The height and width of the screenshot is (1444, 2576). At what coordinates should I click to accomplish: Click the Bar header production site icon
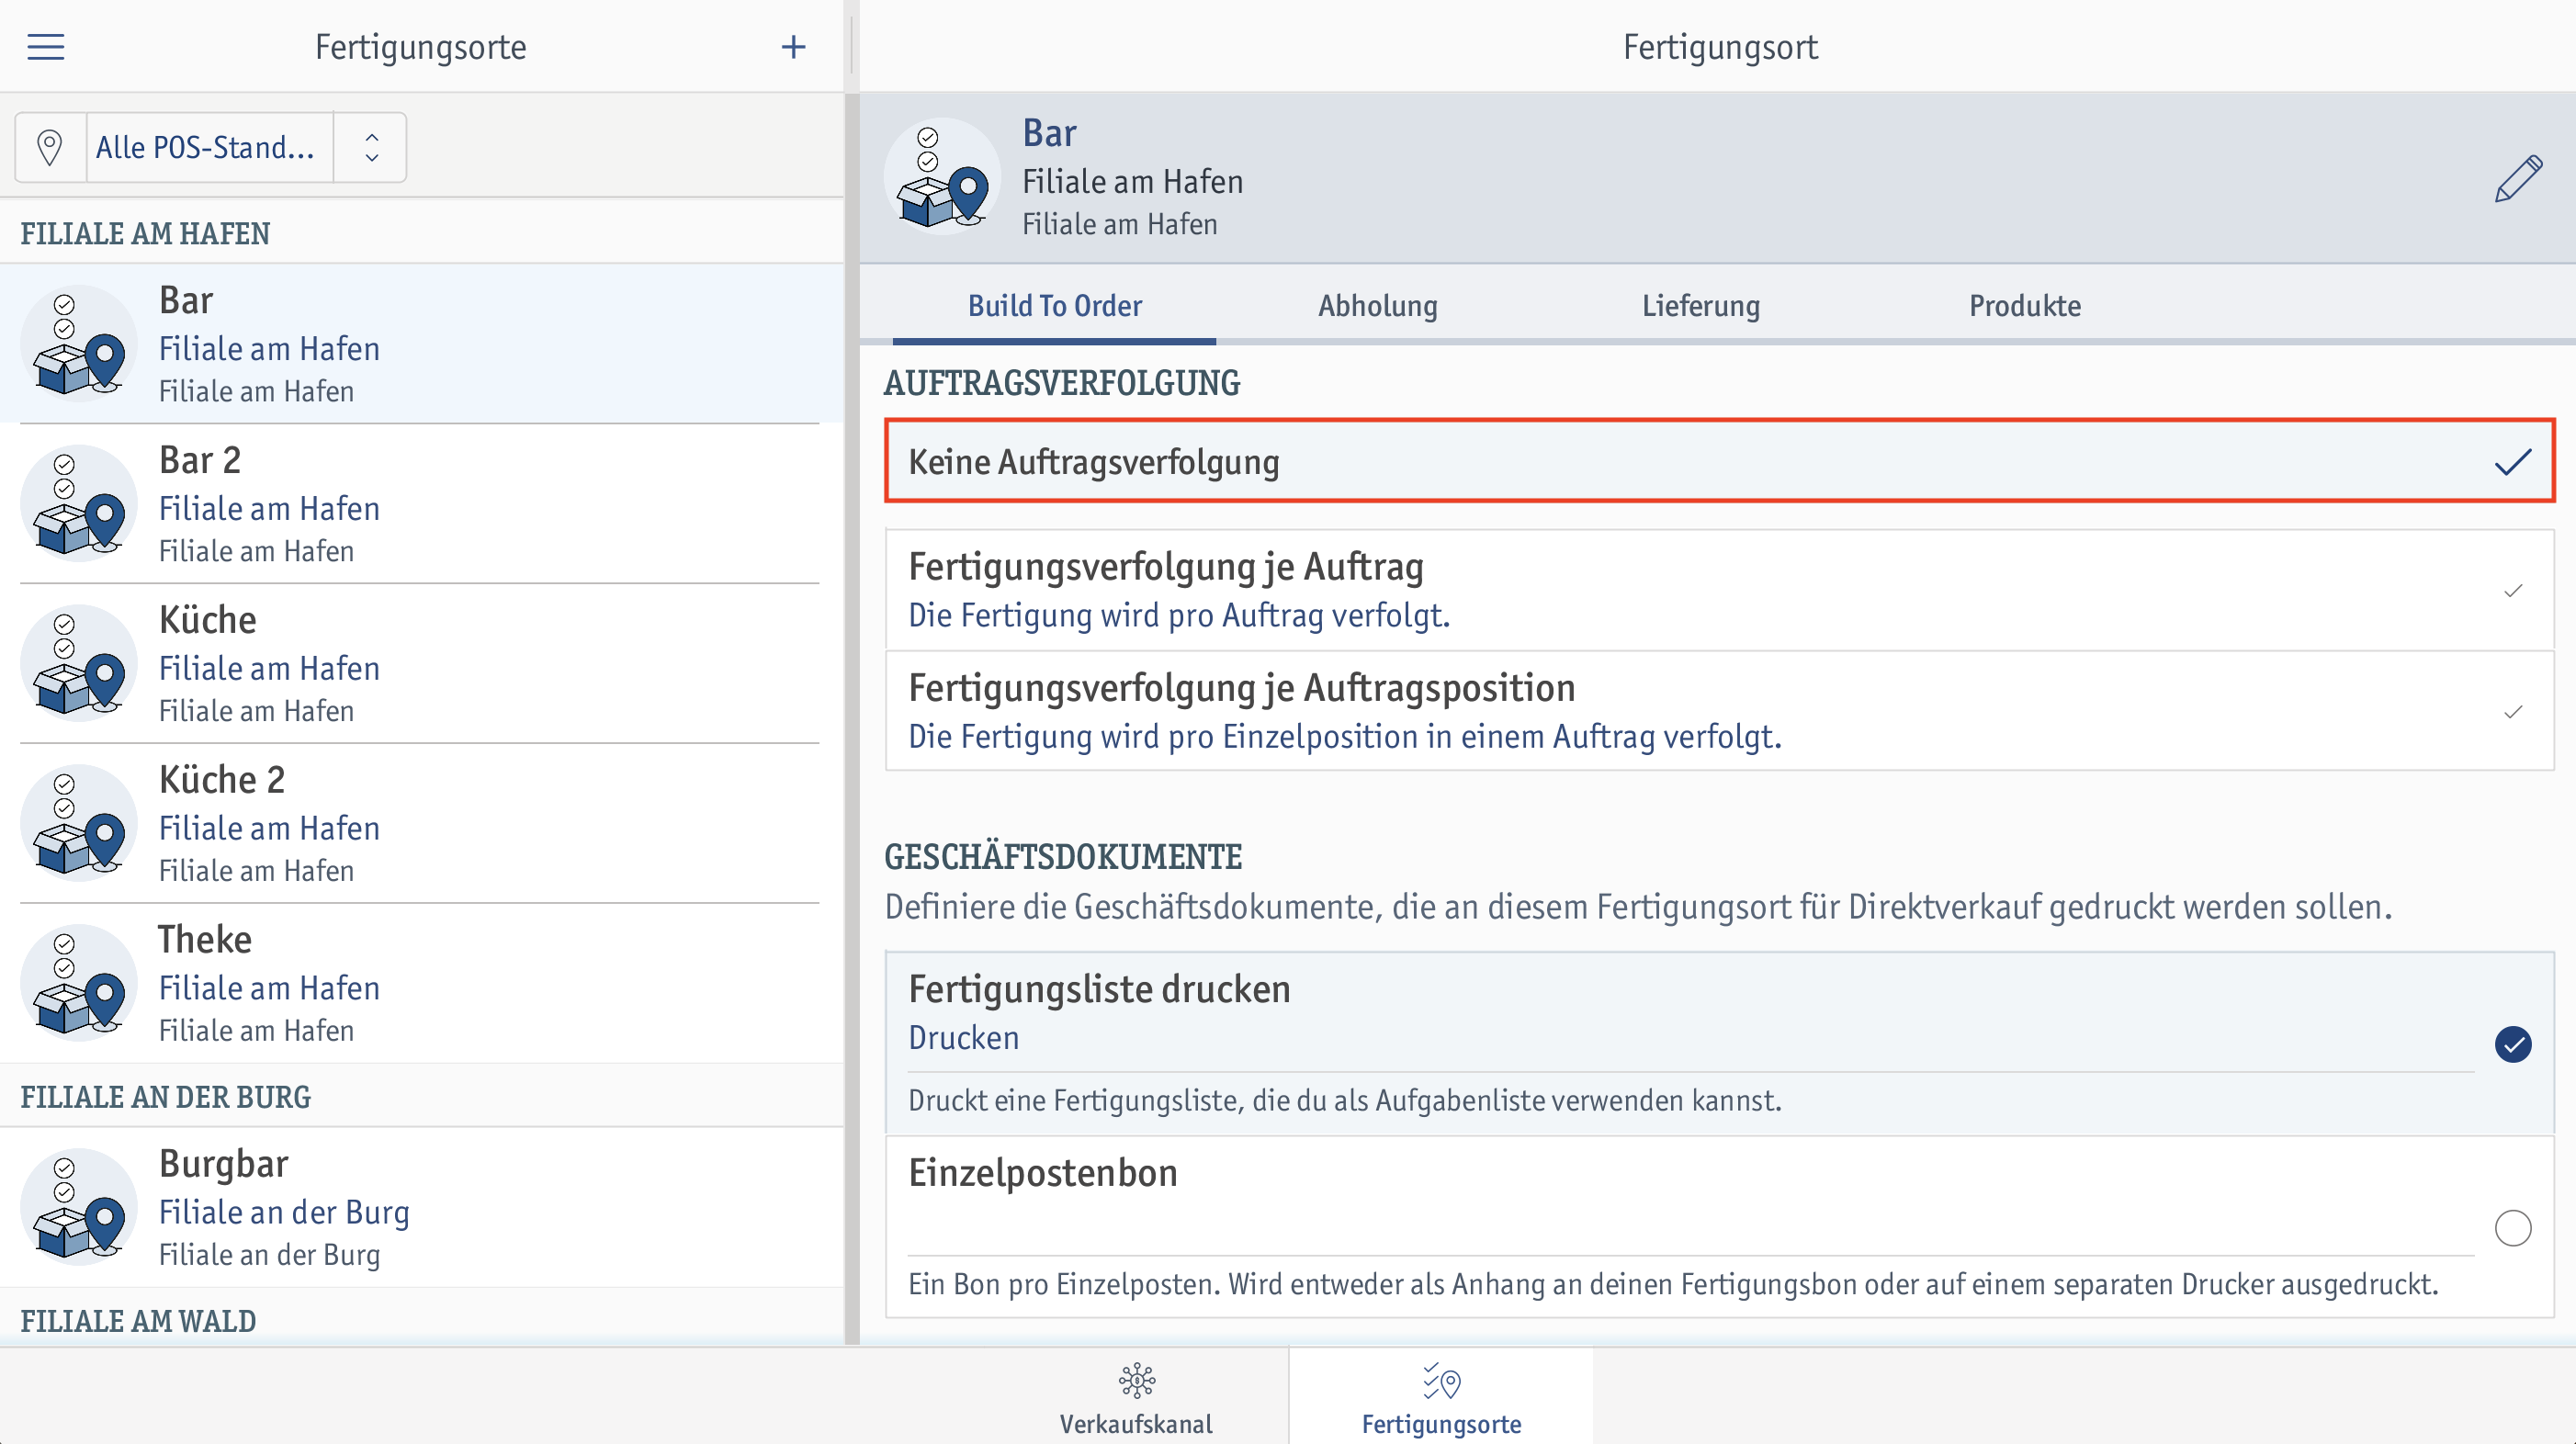(x=942, y=177)
